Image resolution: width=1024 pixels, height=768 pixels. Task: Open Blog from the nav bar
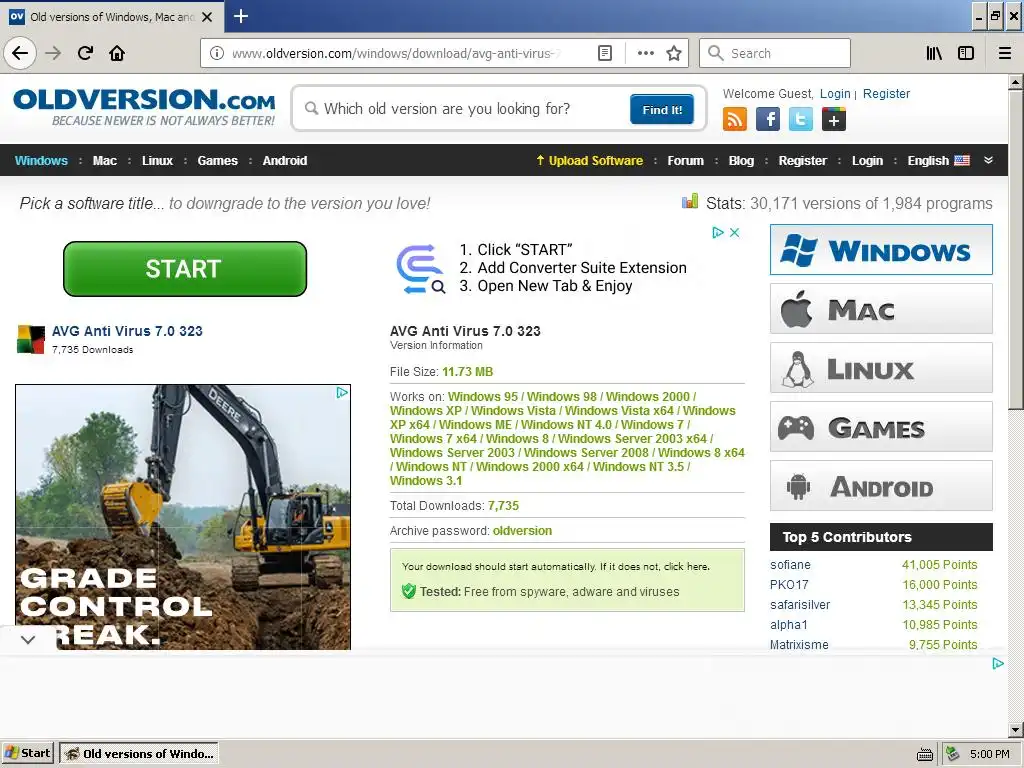[741, 161]
